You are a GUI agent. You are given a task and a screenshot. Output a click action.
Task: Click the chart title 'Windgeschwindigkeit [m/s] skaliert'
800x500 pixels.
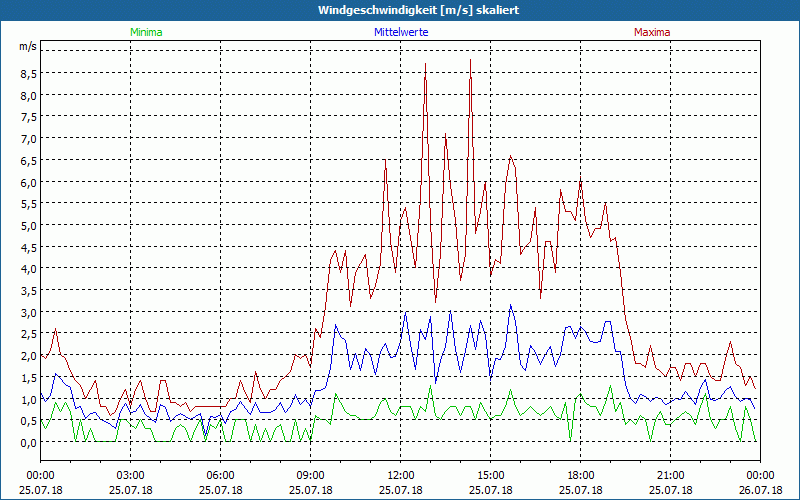point(418,10)
